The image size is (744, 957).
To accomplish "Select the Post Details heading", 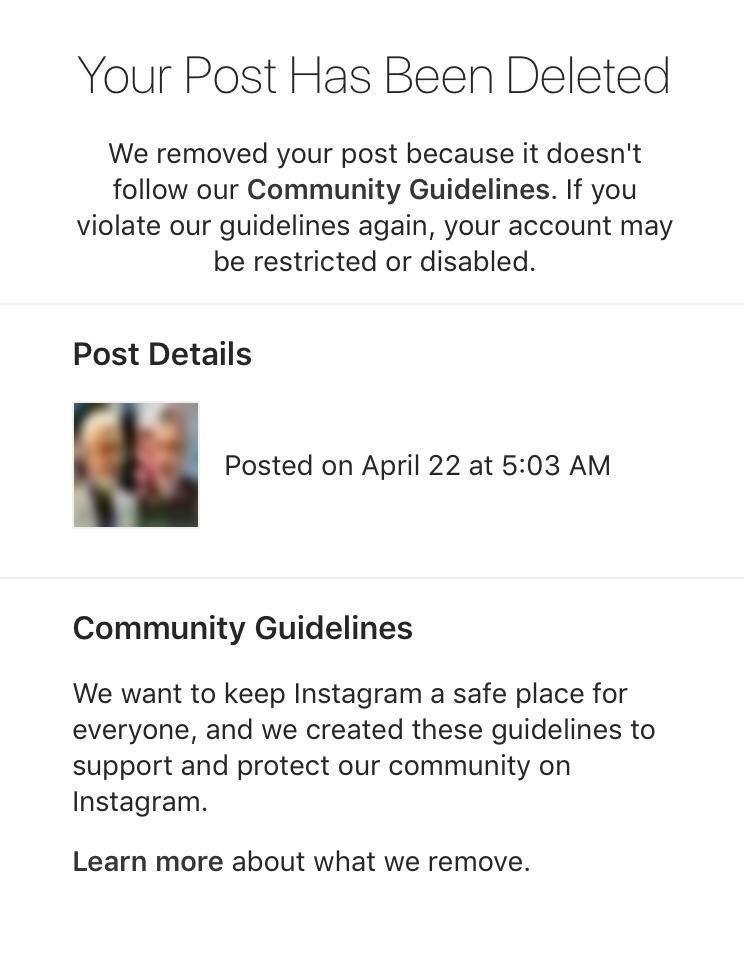I will click(x=162, y=354).
